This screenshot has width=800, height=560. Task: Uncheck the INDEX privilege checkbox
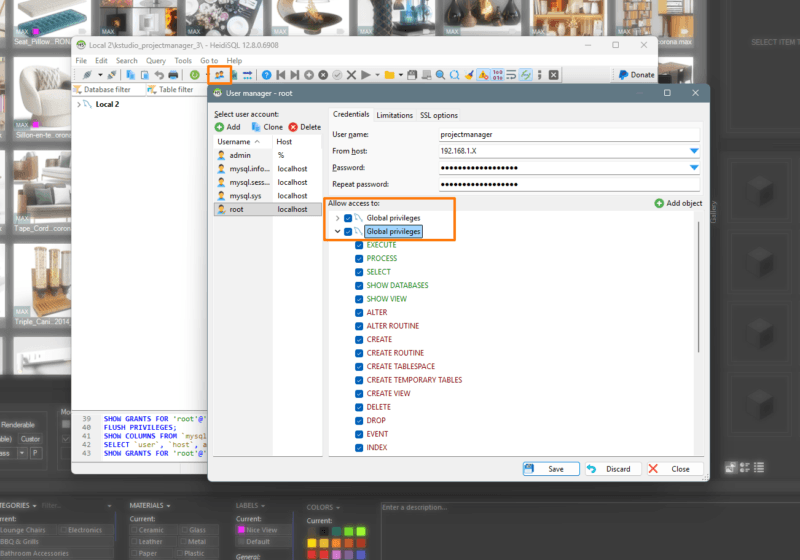click(359, 448)
